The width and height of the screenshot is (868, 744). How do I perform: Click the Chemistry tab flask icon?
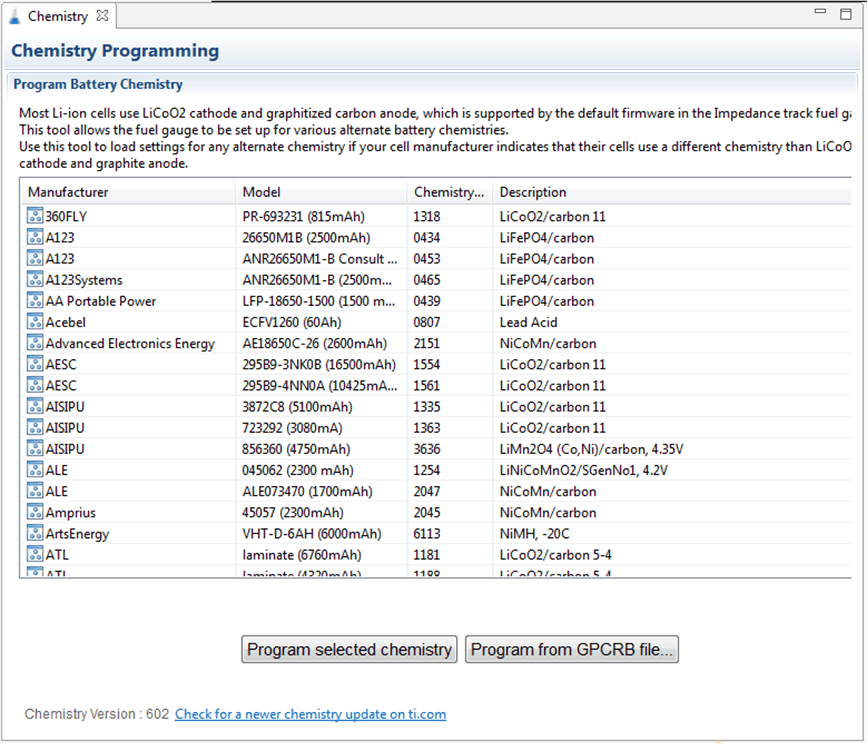click(x=15, y=16)
